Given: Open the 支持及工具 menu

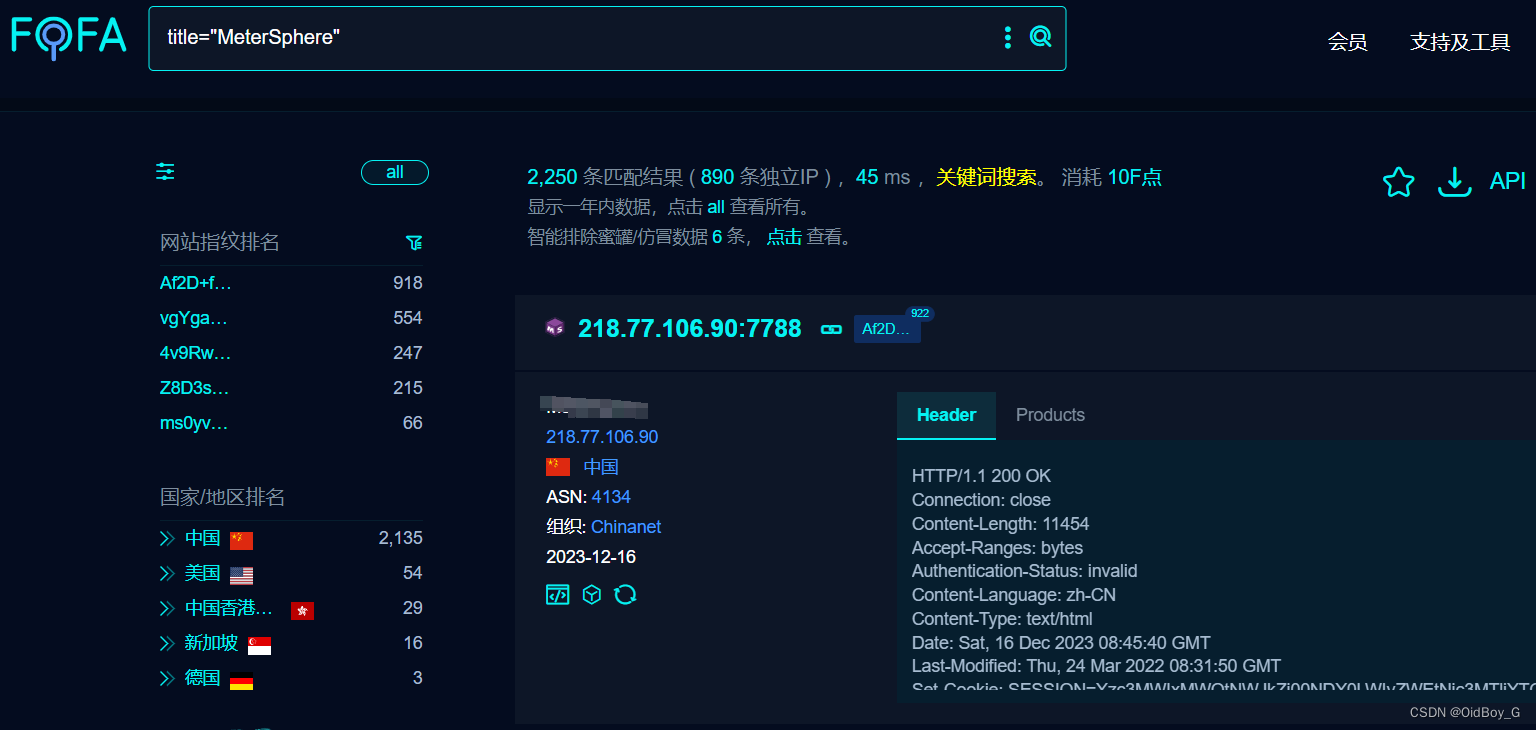Looking at the screenshot, I should [1460, 42].
